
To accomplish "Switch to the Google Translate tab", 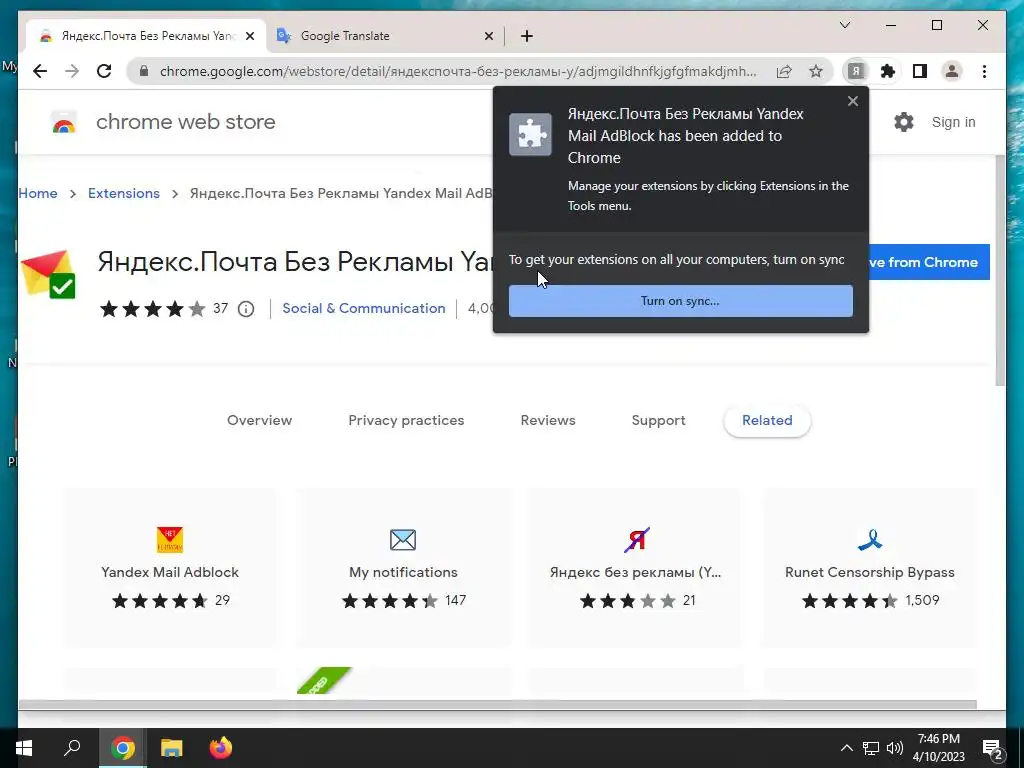I will coord(387,36).
